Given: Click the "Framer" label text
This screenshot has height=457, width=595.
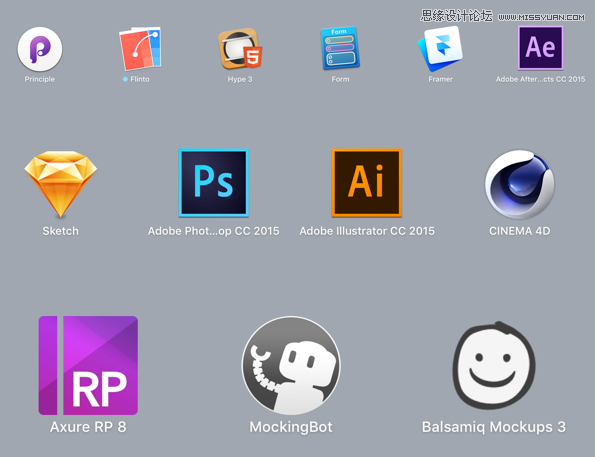Looking at the screenshot, I should click(441, 79).
